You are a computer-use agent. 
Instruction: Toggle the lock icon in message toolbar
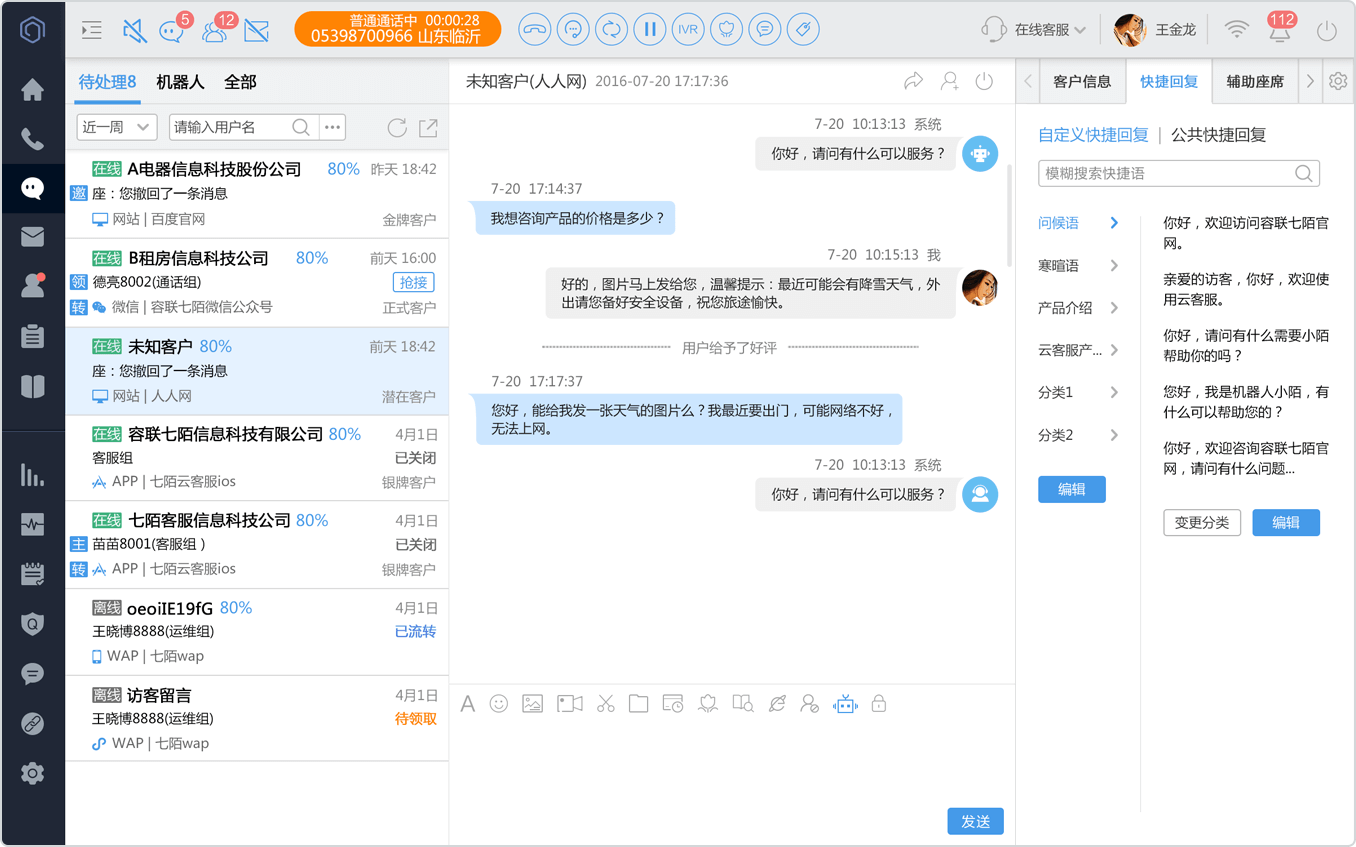(x=879, y=704)
